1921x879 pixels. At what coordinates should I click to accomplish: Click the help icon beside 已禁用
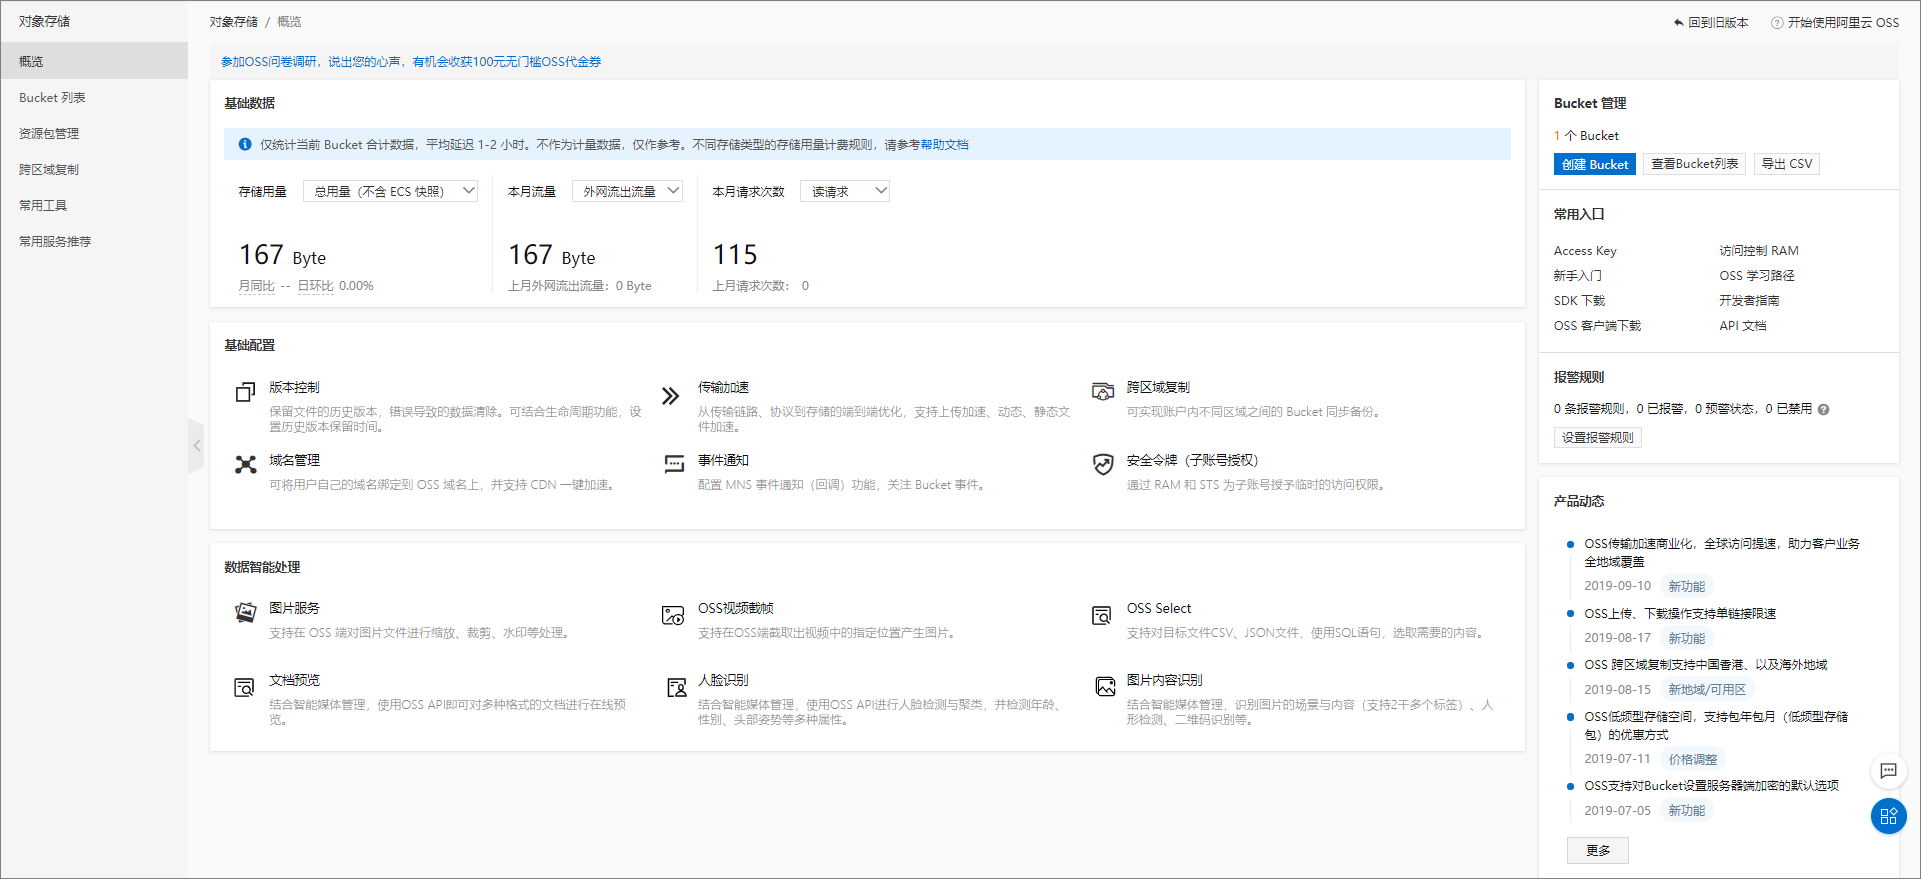[1823, 409]
